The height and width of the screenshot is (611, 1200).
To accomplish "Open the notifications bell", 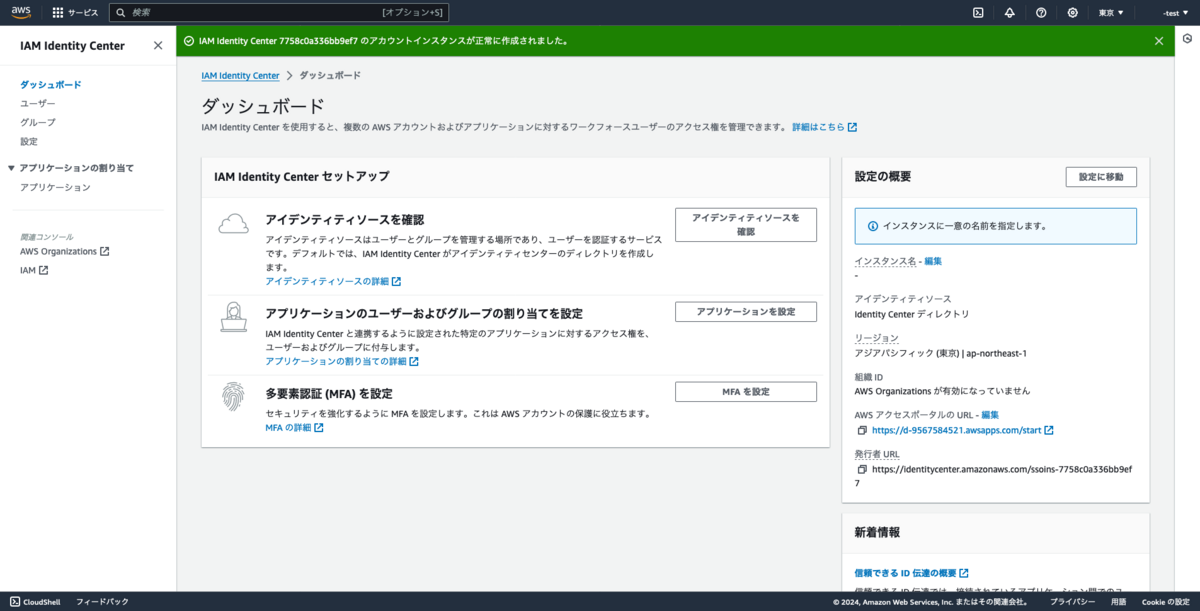I will point(1009,13).
